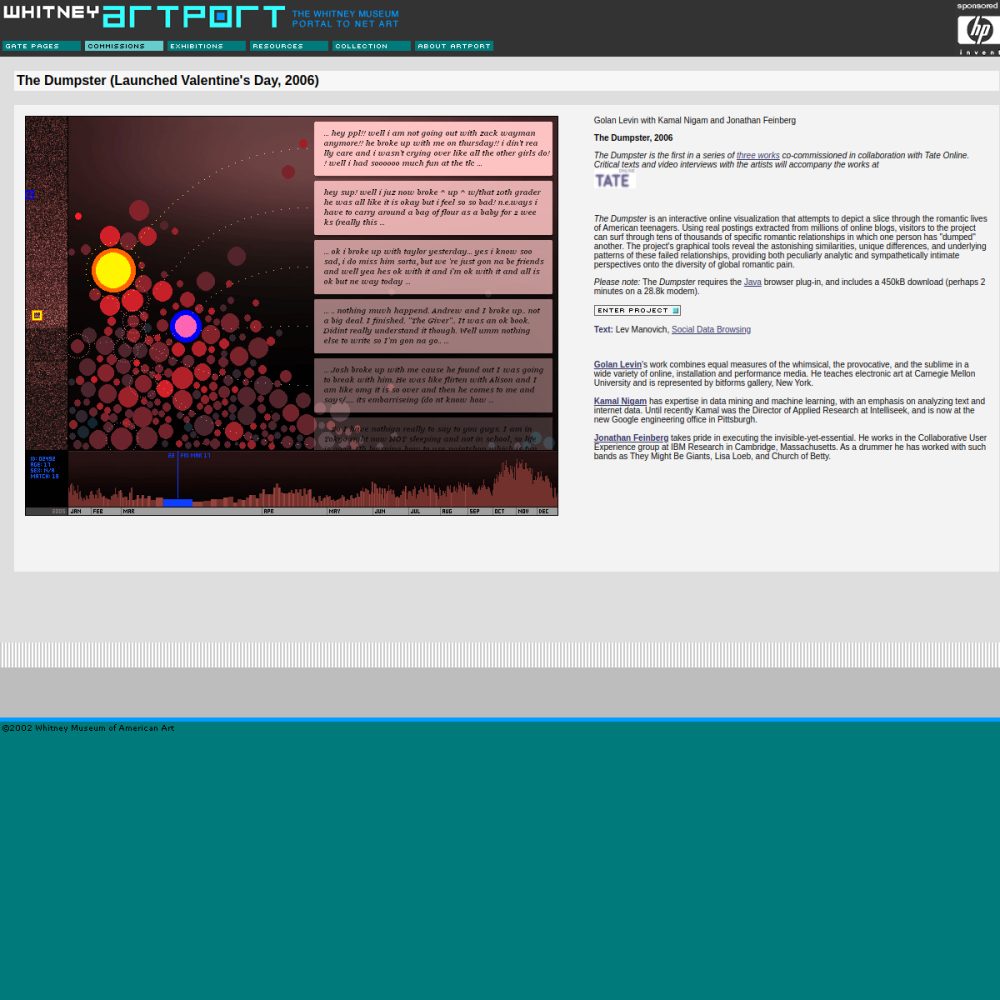Click The Dumpster visualization screenshot
This screenshot has height=1000, width=1000.
[x=291, y=316]
